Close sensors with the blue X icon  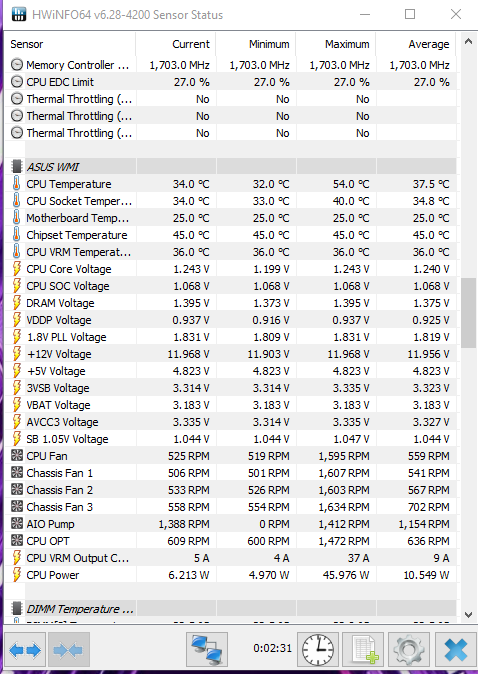pos(455,649)
